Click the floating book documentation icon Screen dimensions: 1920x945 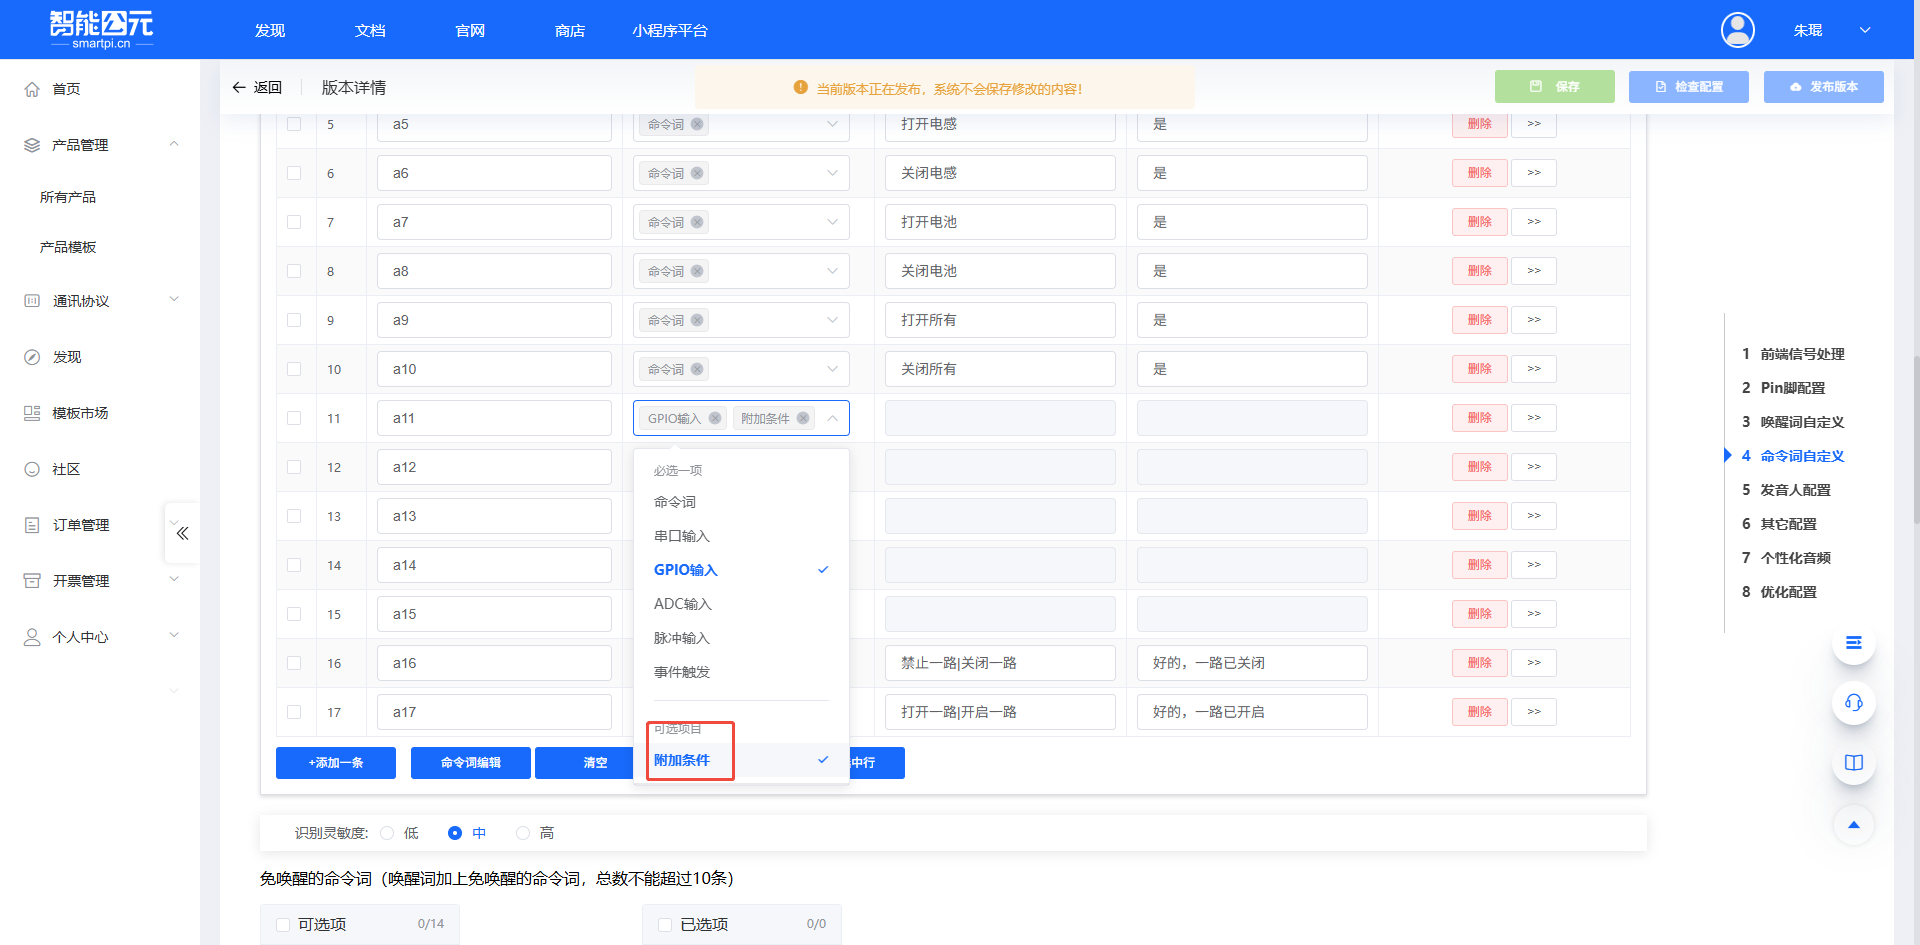[x=1854, y=762]
